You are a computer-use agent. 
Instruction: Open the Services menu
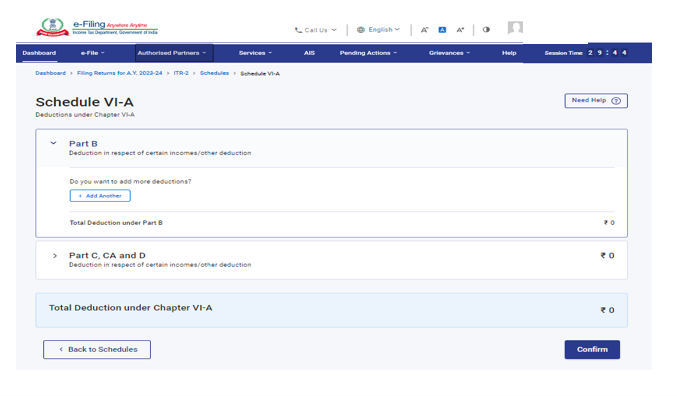[256, 53]
